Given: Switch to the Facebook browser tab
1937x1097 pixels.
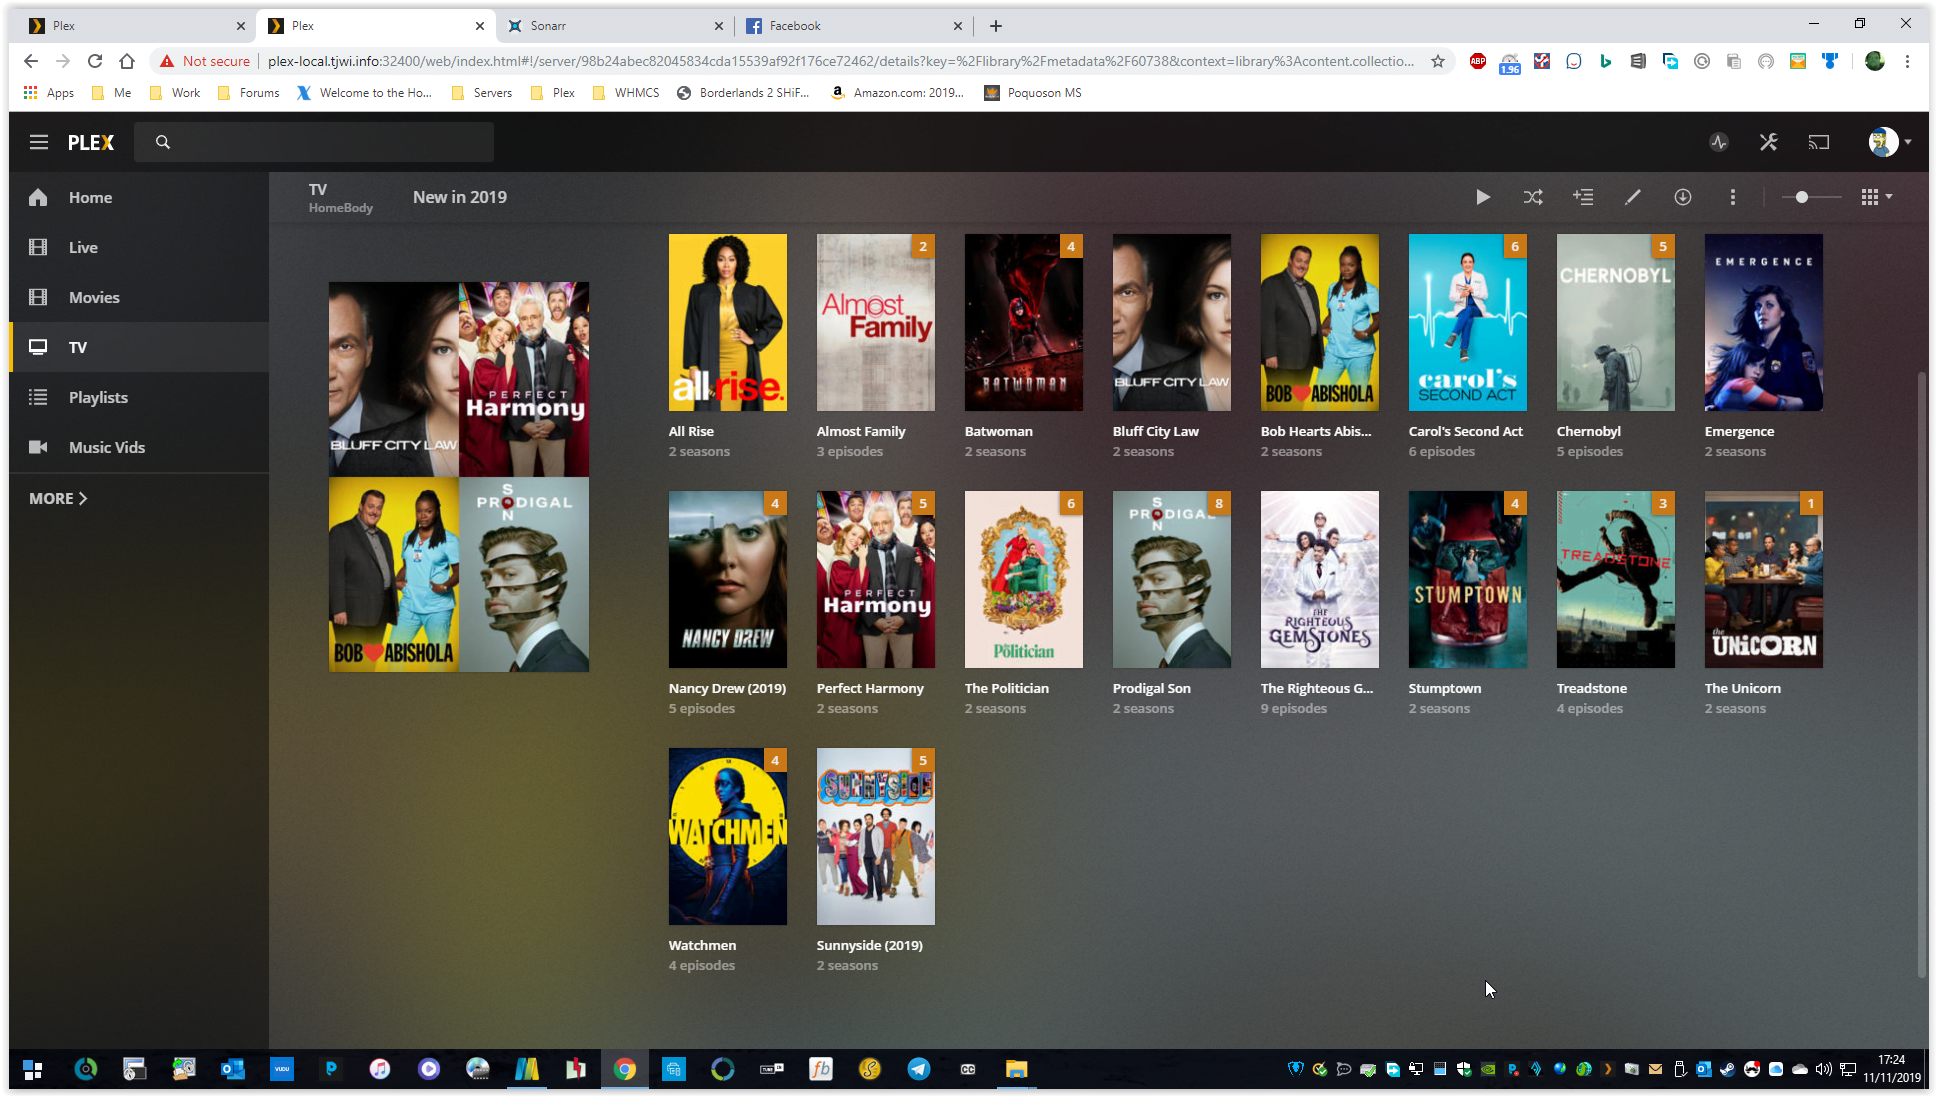Looking at the screenshot, I should (853, 26).
